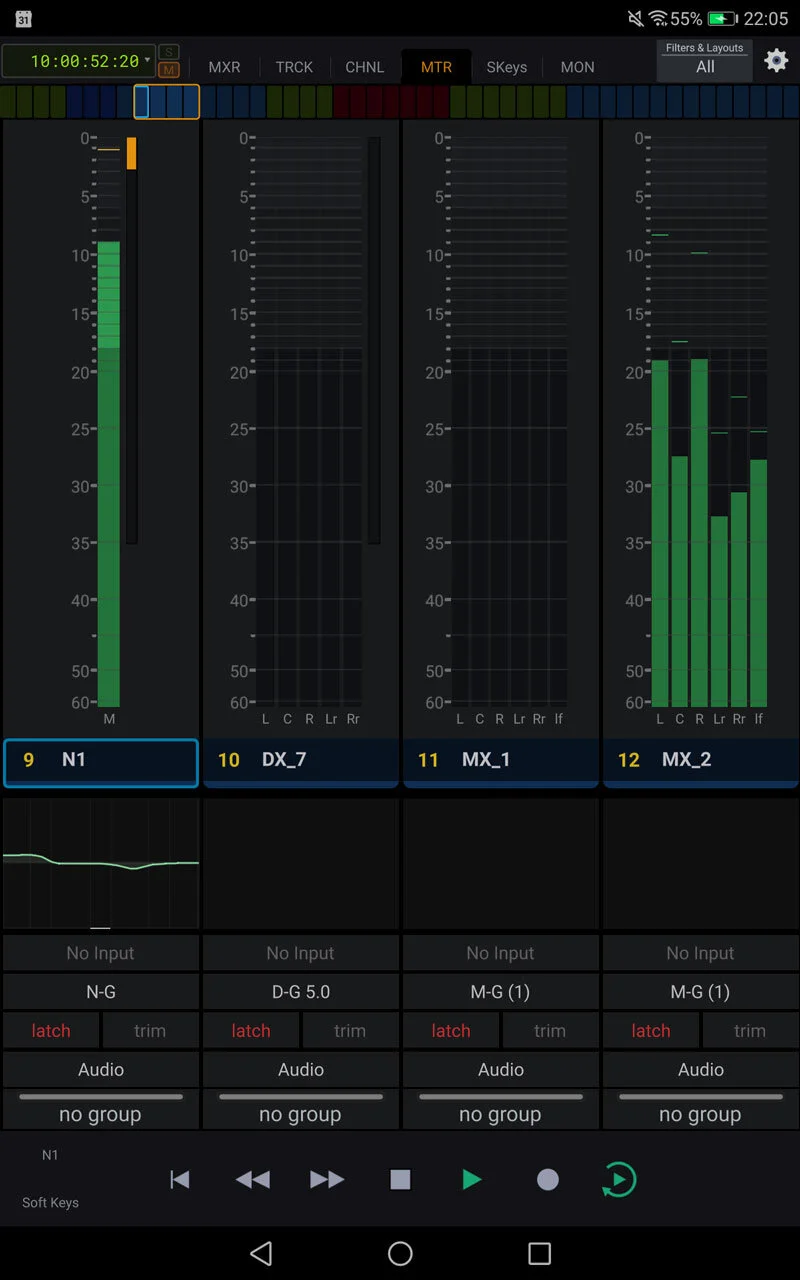The height and width of the screenshot is (1280, 800).
Task: Stop playback with the stop icon
Action: (x=400, y=1180)
